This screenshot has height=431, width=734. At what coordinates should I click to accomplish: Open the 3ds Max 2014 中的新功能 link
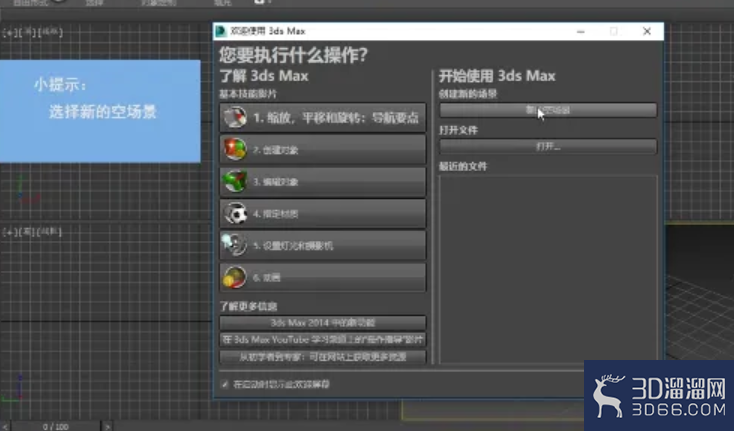pos(323,323)
